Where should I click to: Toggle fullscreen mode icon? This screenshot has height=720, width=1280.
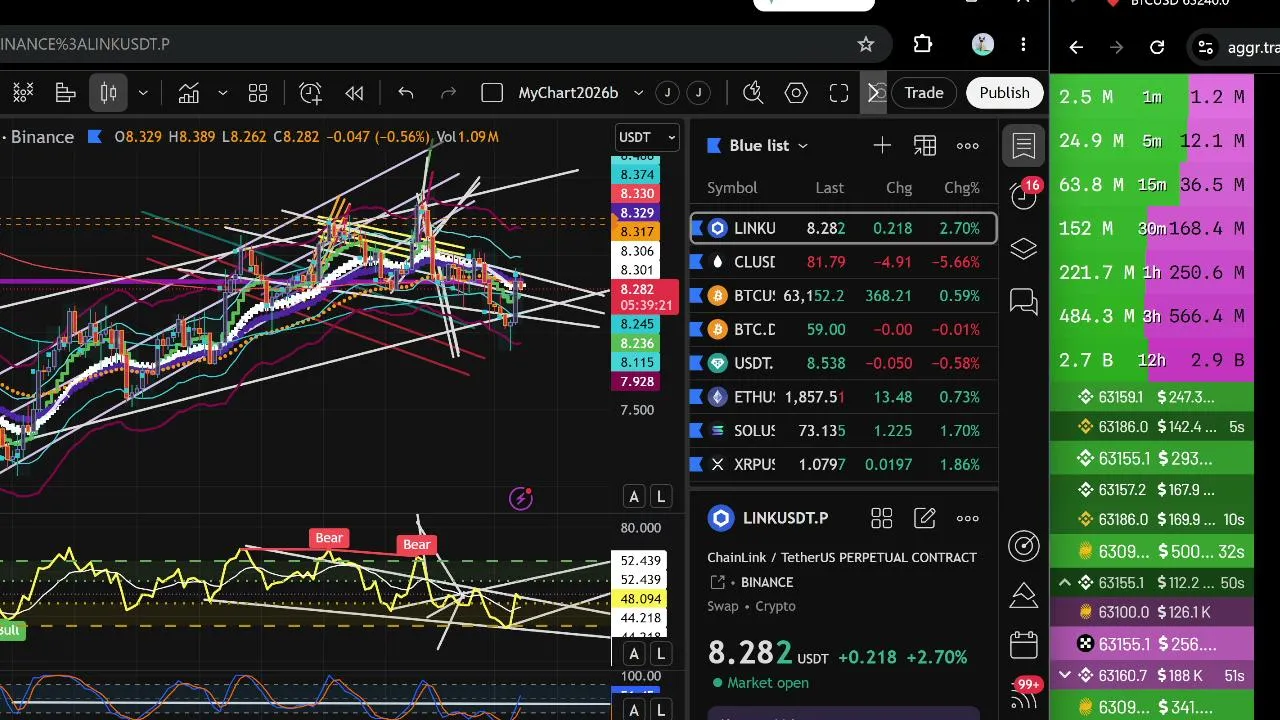(x=839, y=93)
